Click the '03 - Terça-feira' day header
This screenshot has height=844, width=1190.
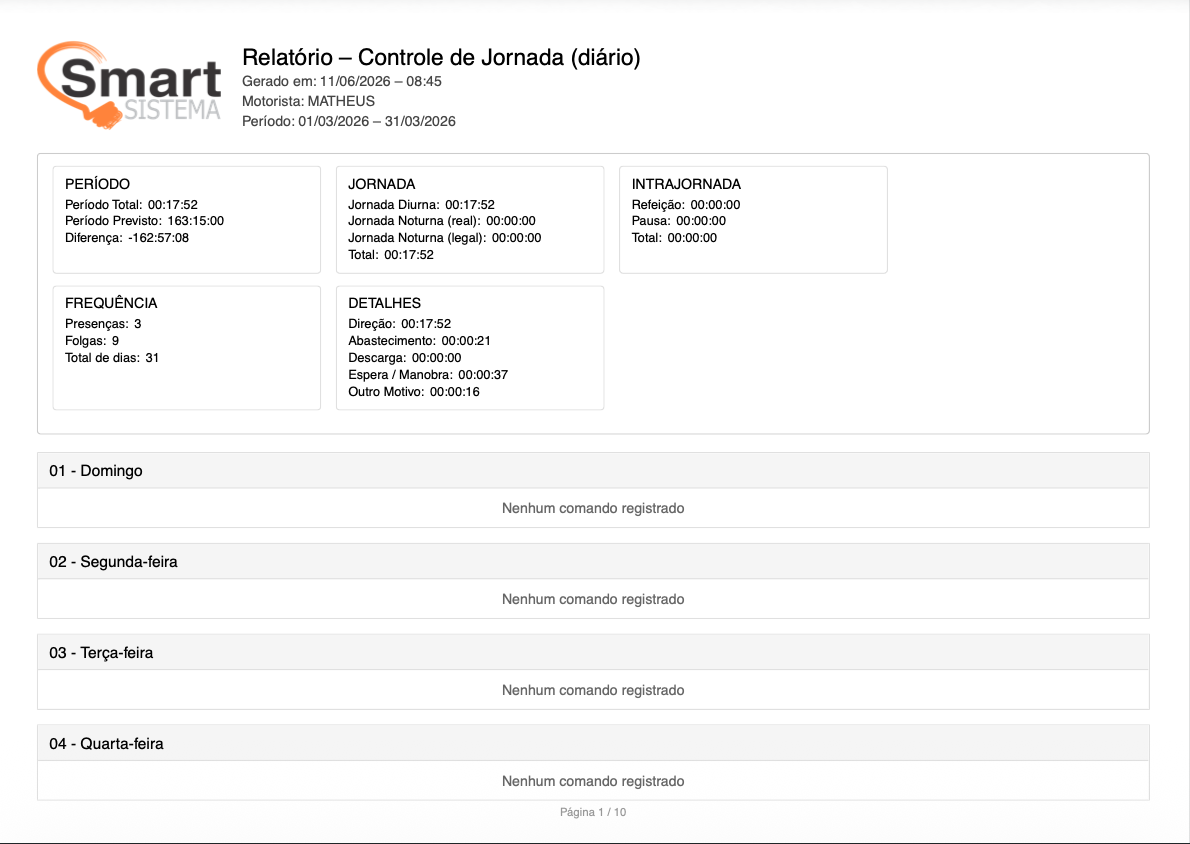pyautogui.click(x=593, y=653)
